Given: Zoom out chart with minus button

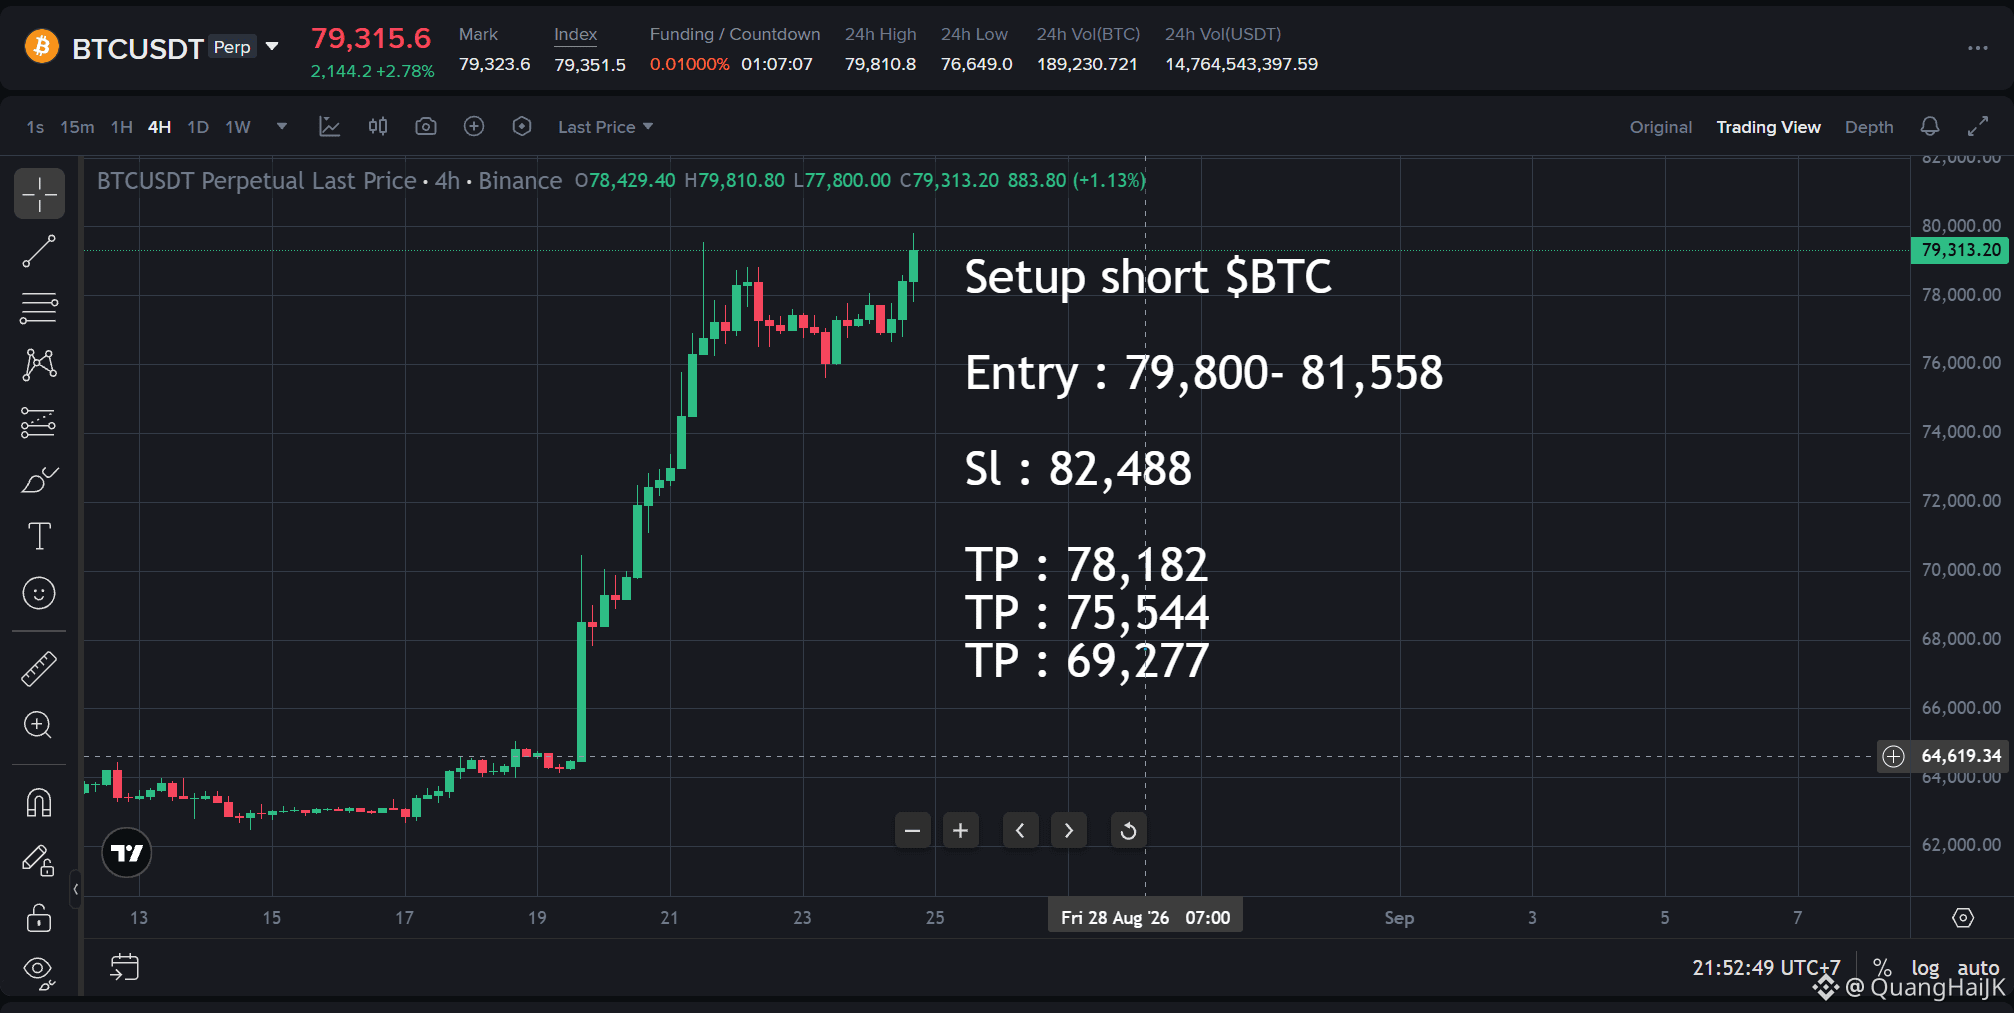Looking at the screenshot, I should 913,830.
